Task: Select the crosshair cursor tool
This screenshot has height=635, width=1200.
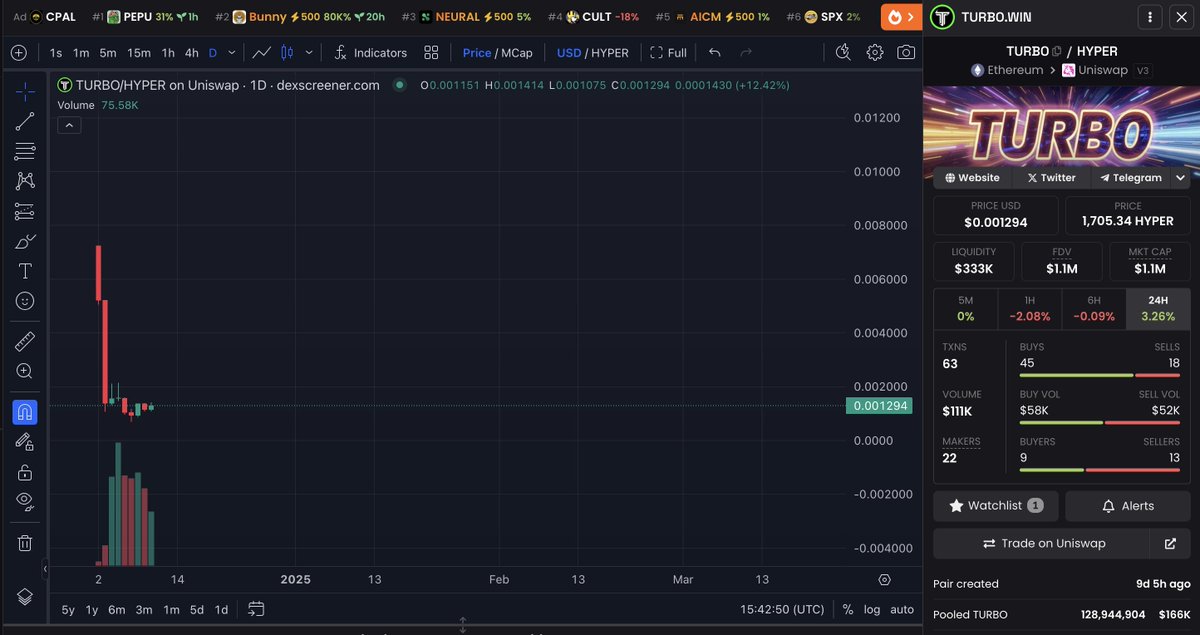Action: coord(25,92)
